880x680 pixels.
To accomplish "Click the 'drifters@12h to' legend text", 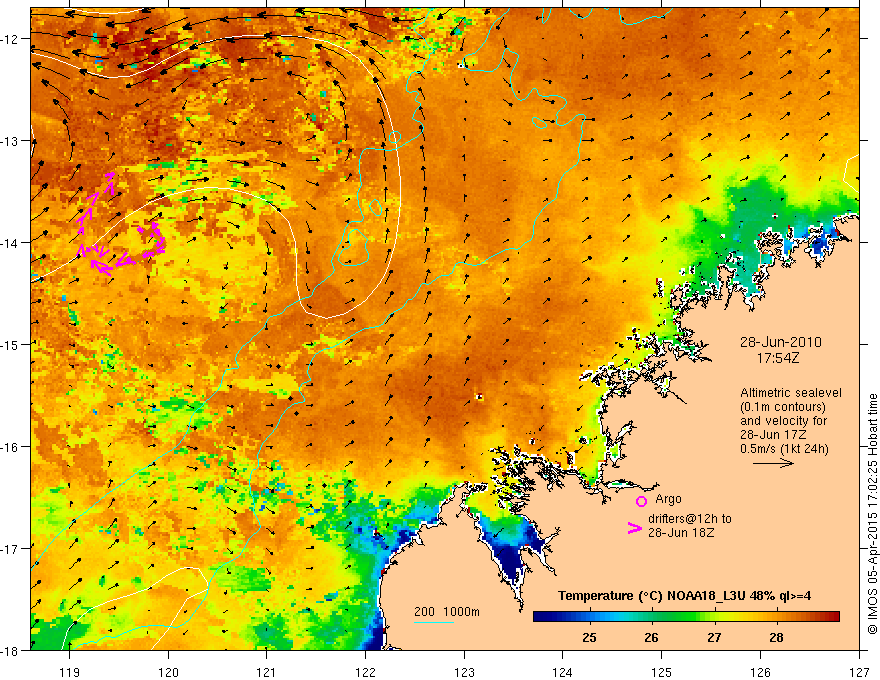I will click(x=690, y=519).
